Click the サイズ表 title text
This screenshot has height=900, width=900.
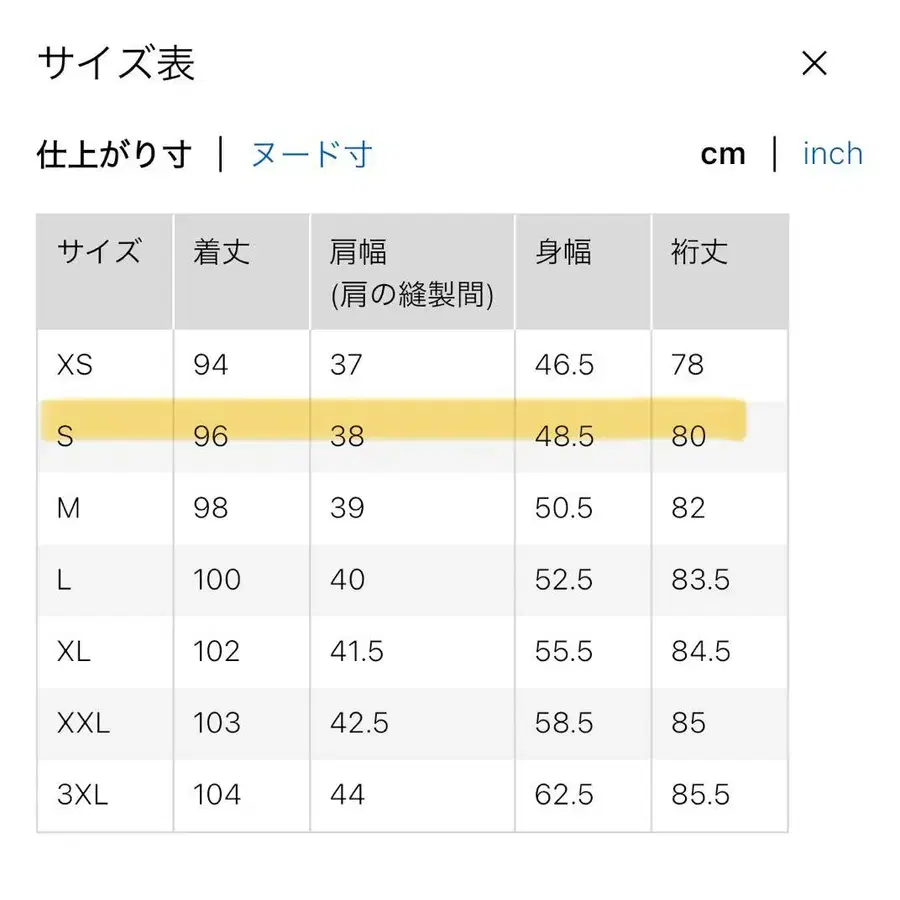[x=116, y=63]
